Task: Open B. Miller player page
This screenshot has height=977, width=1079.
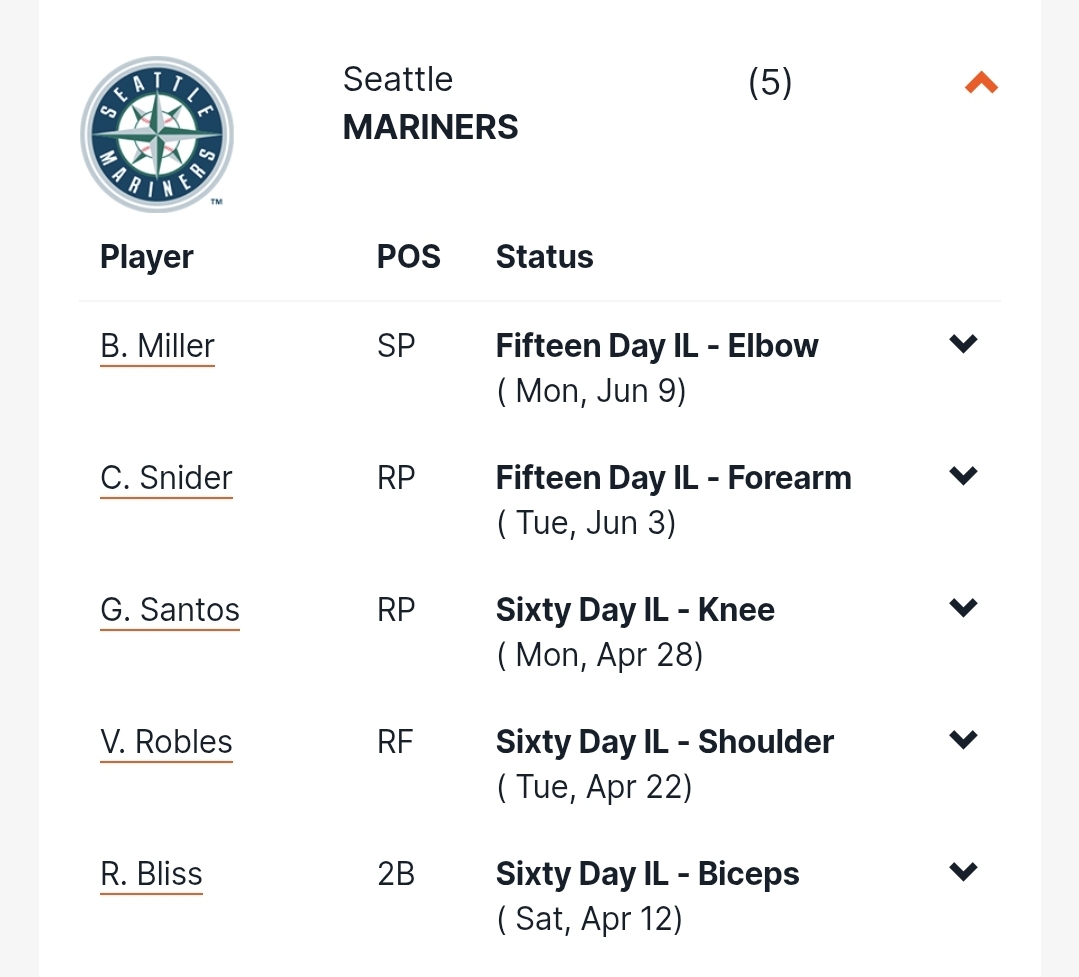Action: click(x=158, y=346)
